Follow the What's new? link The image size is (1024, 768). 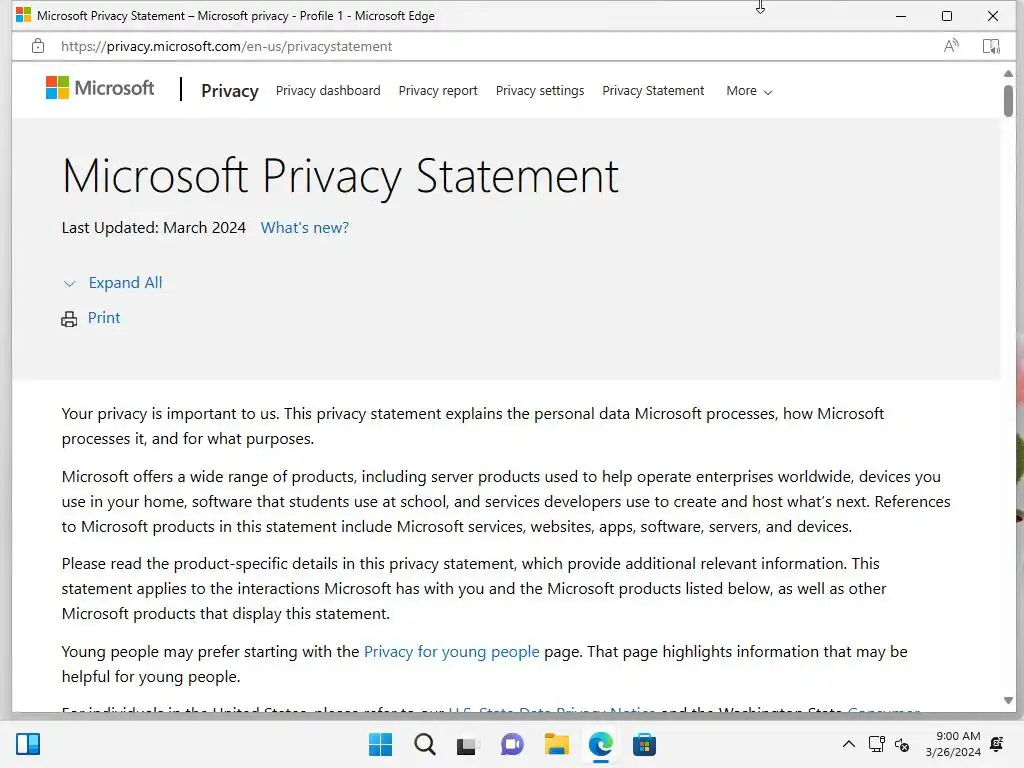pos(305,228)
